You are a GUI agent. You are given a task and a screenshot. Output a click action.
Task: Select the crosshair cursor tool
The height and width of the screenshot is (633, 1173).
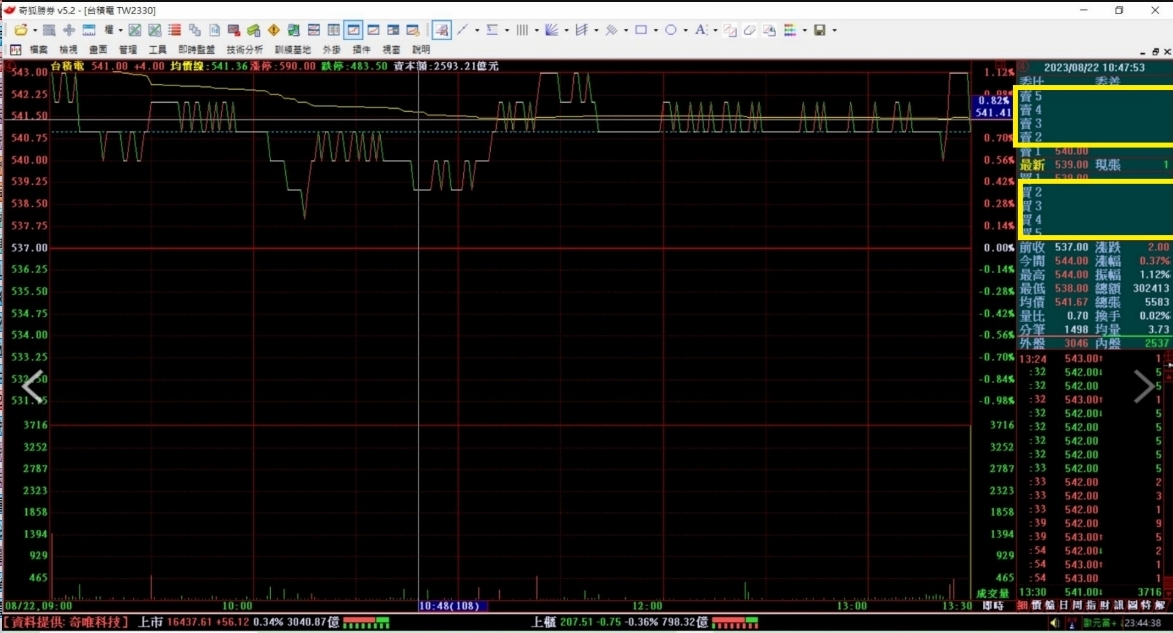(69, 30)
